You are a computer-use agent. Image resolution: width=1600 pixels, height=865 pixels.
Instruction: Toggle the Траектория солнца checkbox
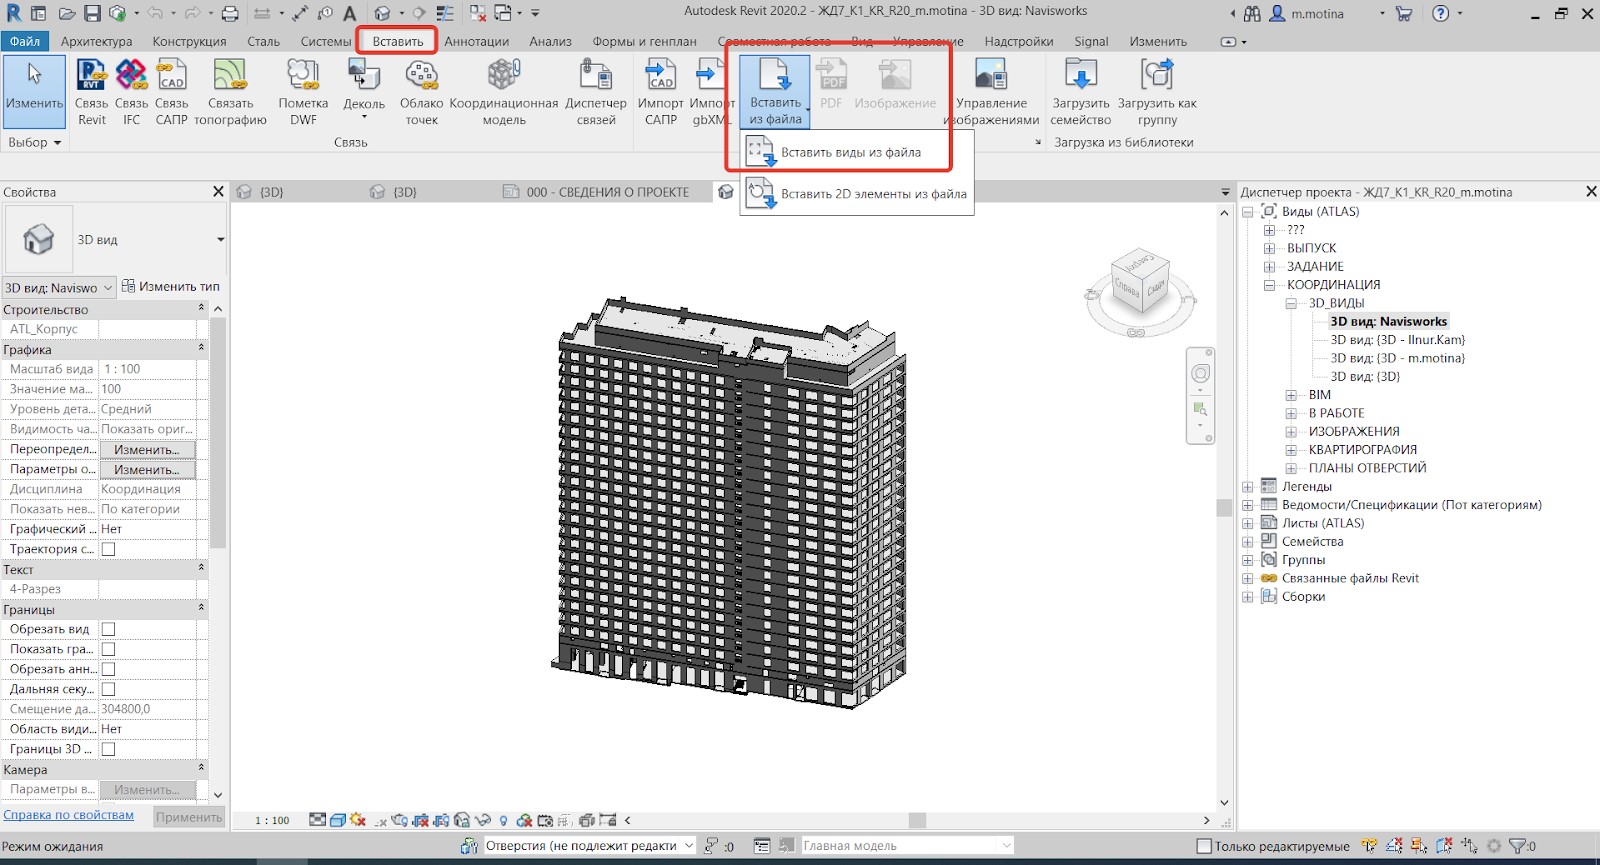108,549
